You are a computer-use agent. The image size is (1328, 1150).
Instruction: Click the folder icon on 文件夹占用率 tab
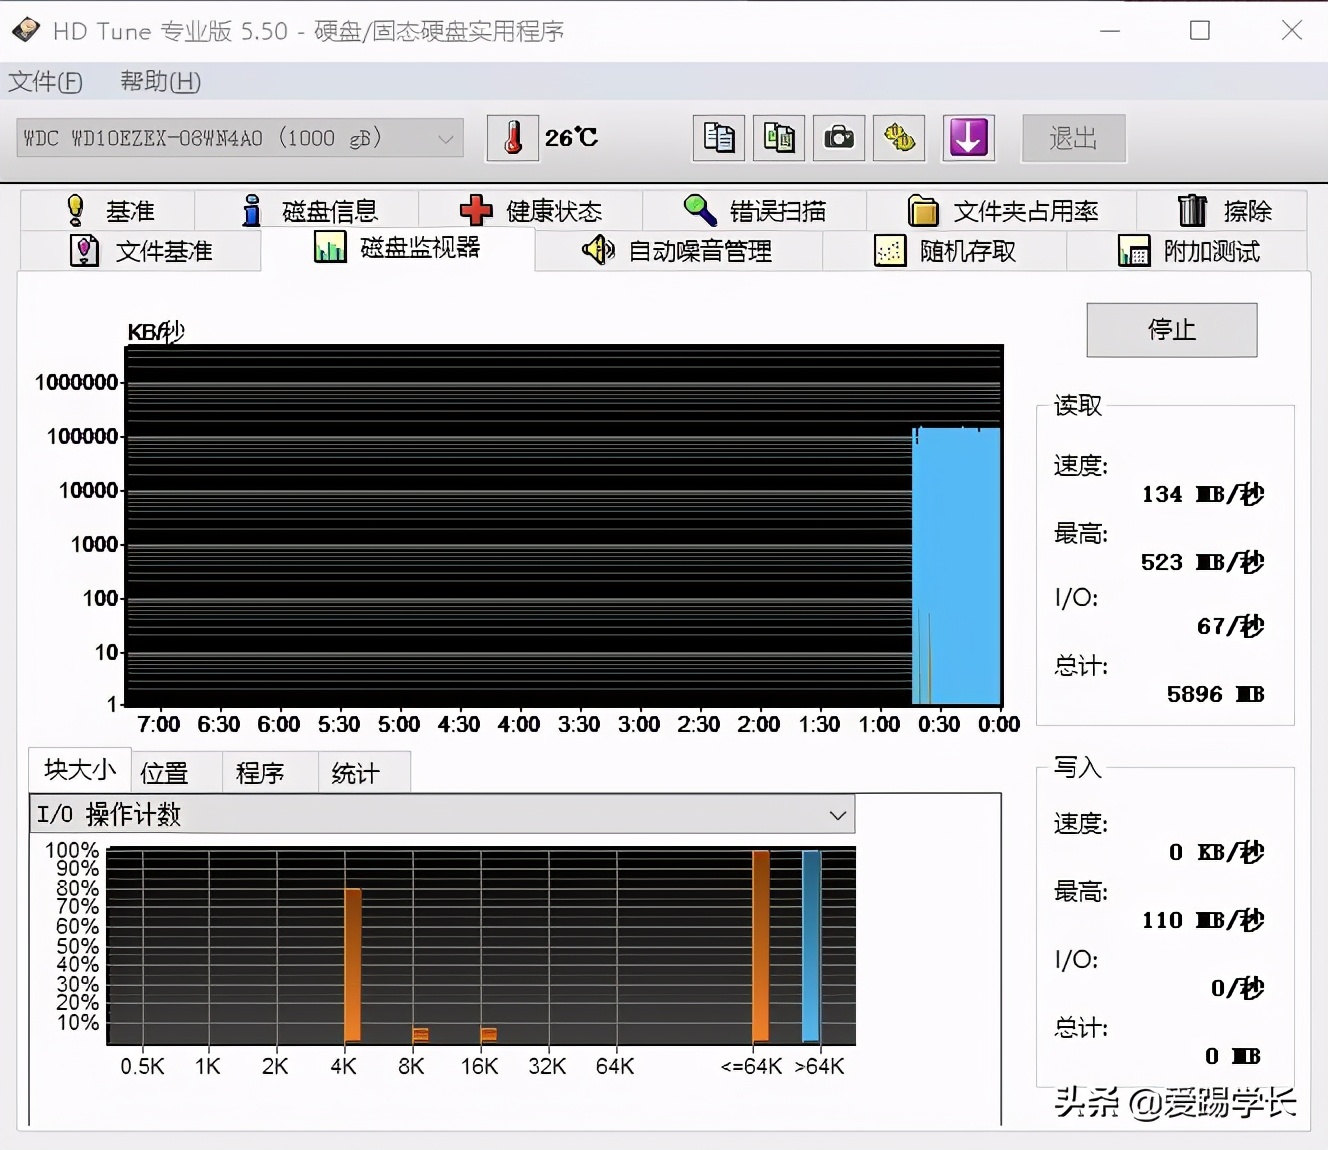point(922,210)
